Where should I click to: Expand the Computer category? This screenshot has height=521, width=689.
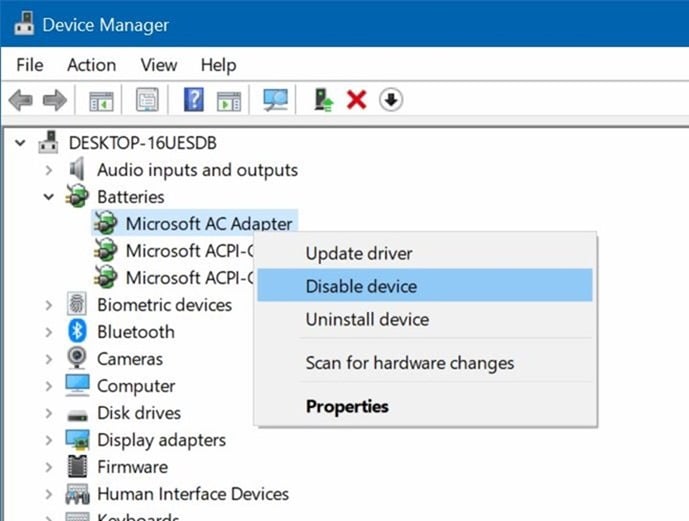pos(49,386)
